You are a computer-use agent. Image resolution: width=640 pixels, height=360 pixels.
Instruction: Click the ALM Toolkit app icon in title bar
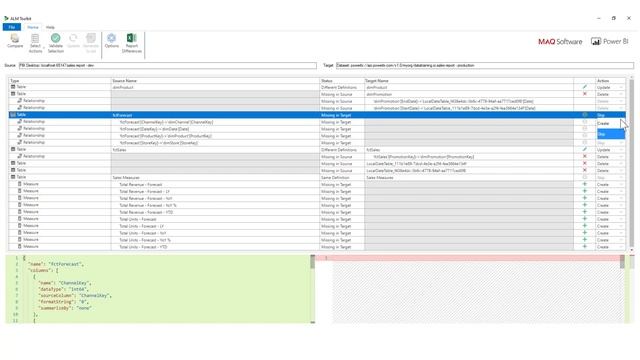tap(6, 18)
